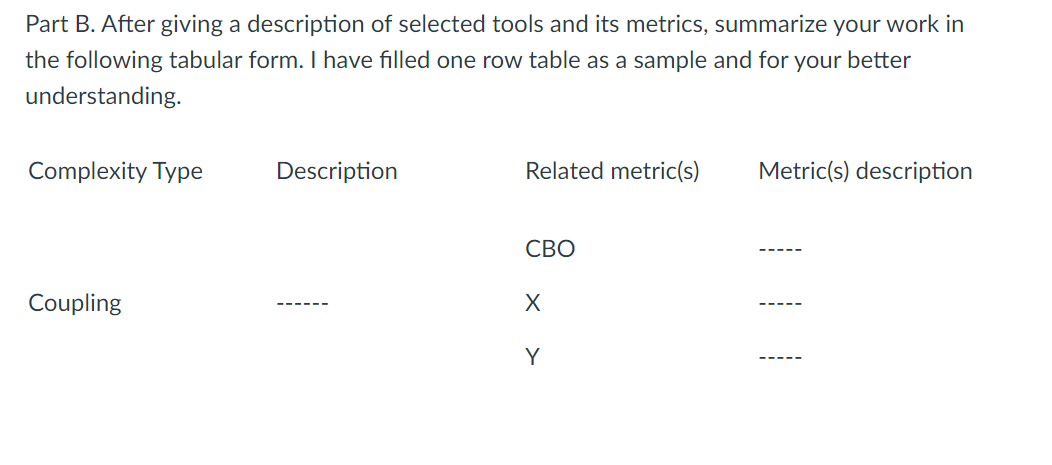Screen dimensions: 1052x465
Task: Select the "Related metric(s)" column header
Action: point(612,171)
